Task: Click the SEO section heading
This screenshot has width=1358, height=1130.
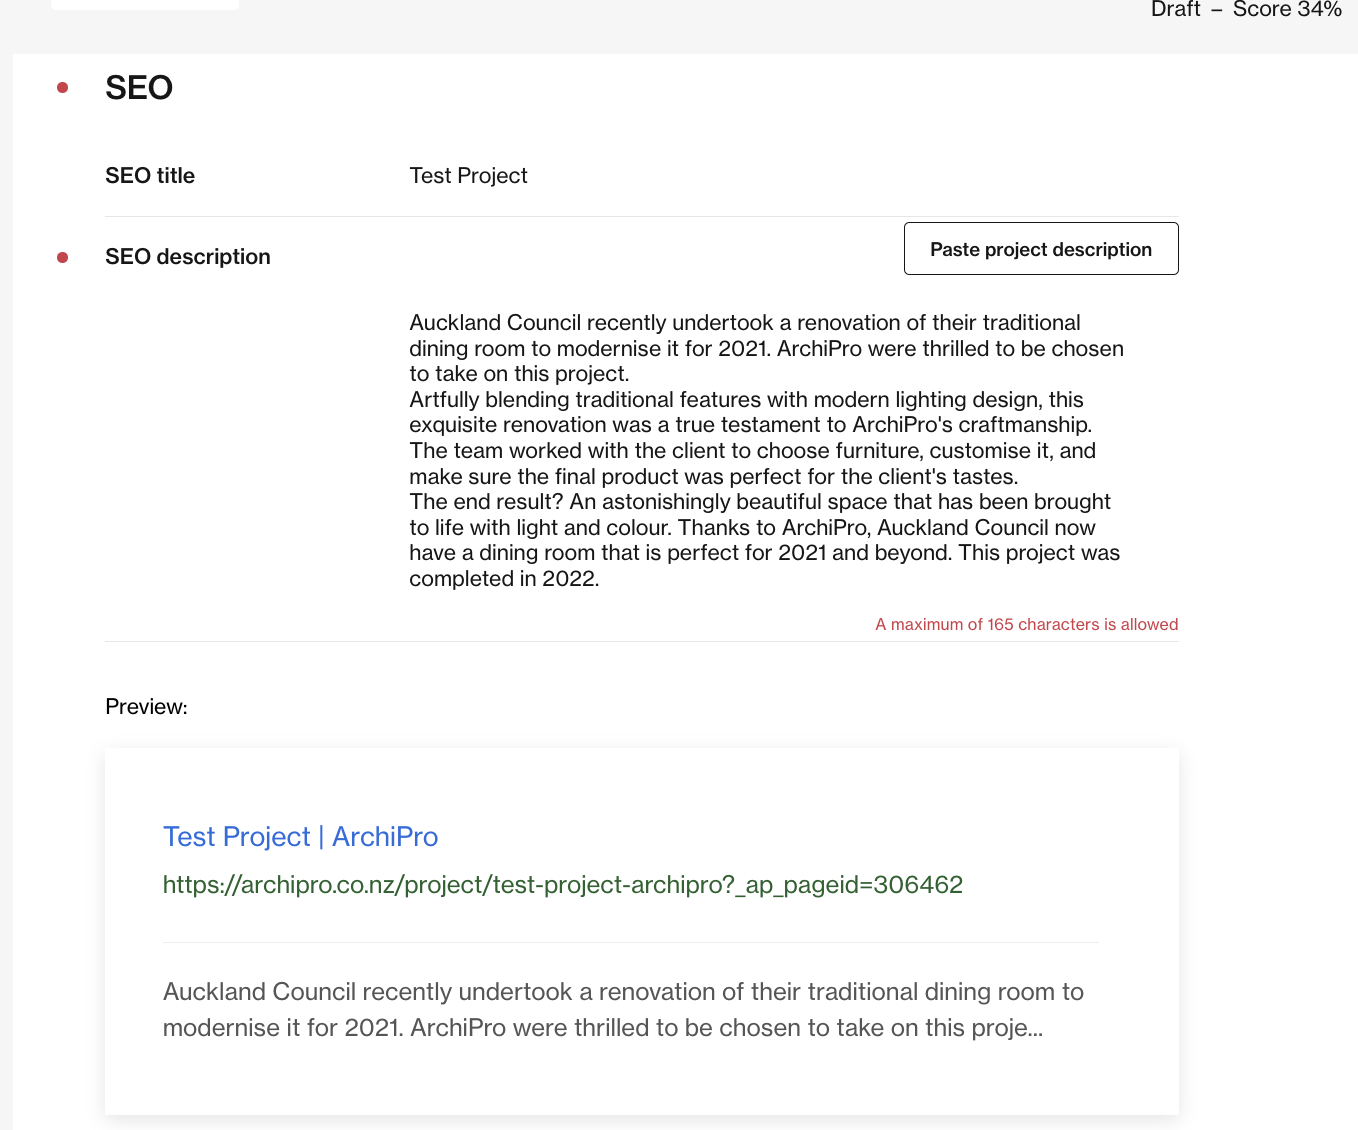Action: pos(139,88)
